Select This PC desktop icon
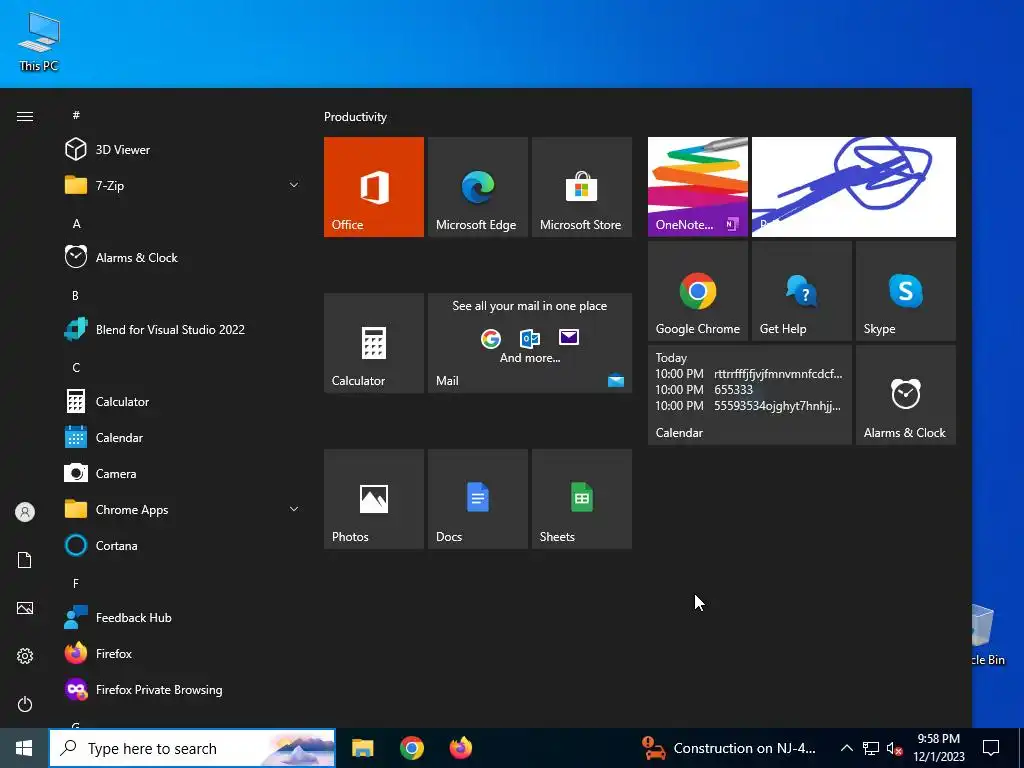Viewport: 1024px width, 768px height. click(39, 41)
